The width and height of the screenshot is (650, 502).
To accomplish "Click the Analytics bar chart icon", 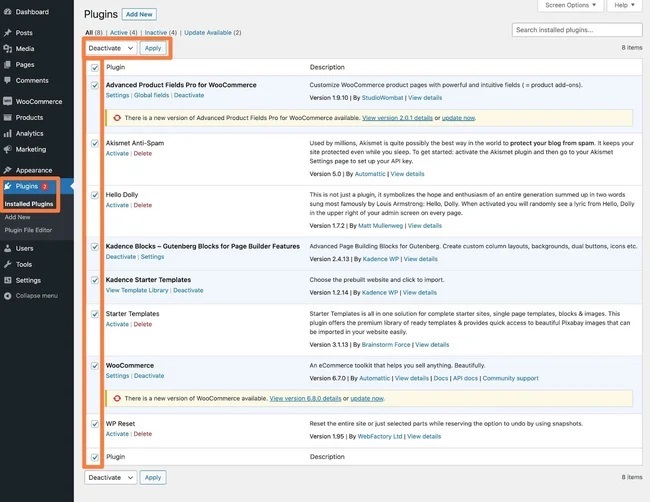I will click(x=8, y=133).
